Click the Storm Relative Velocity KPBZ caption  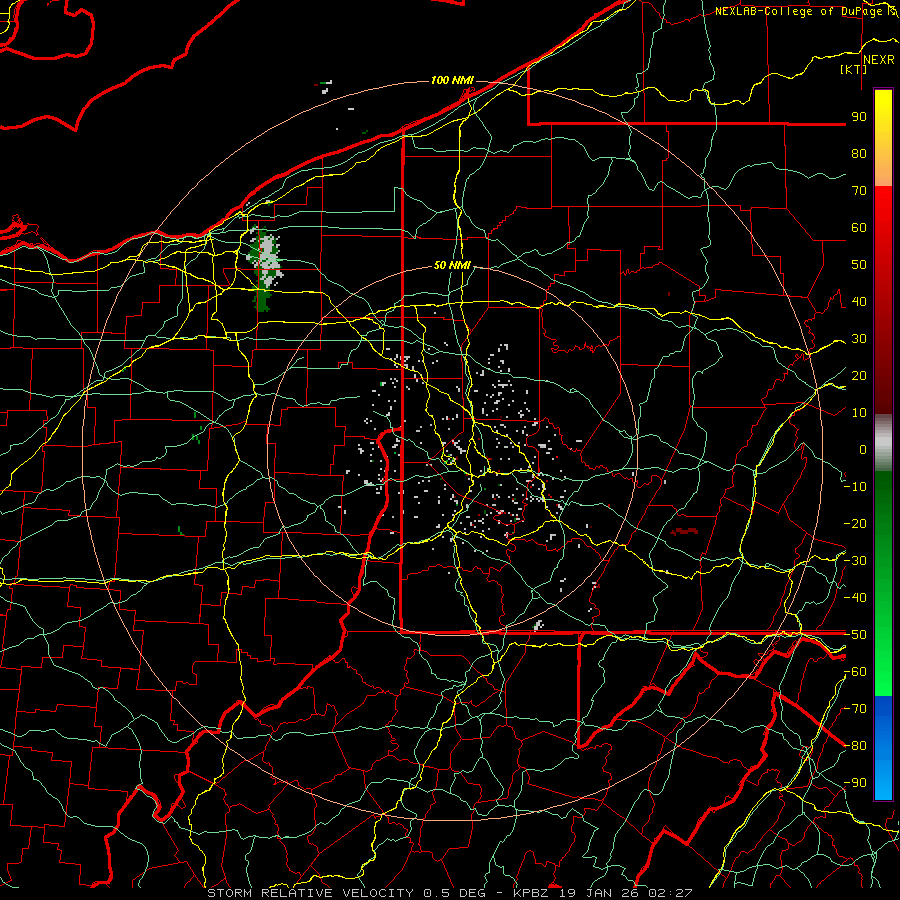point(449,893)
